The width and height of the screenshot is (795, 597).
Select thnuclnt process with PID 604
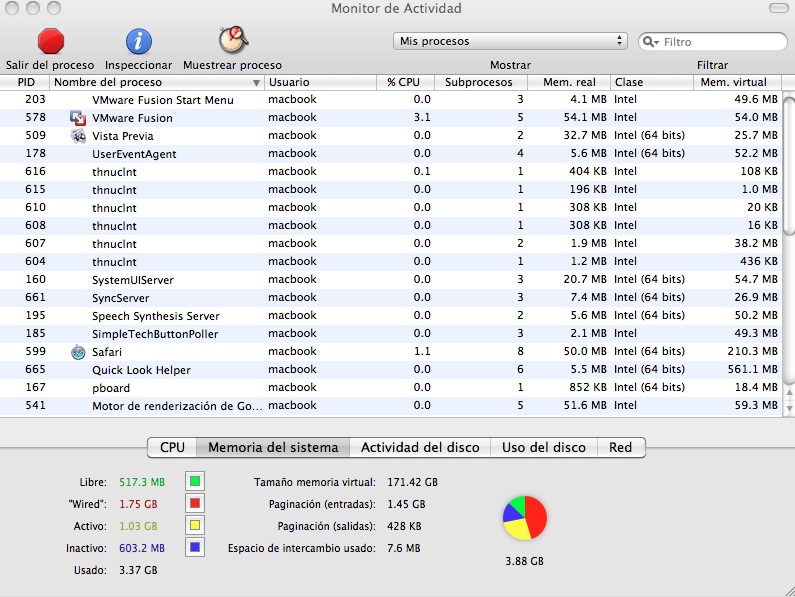pos(390,262)
